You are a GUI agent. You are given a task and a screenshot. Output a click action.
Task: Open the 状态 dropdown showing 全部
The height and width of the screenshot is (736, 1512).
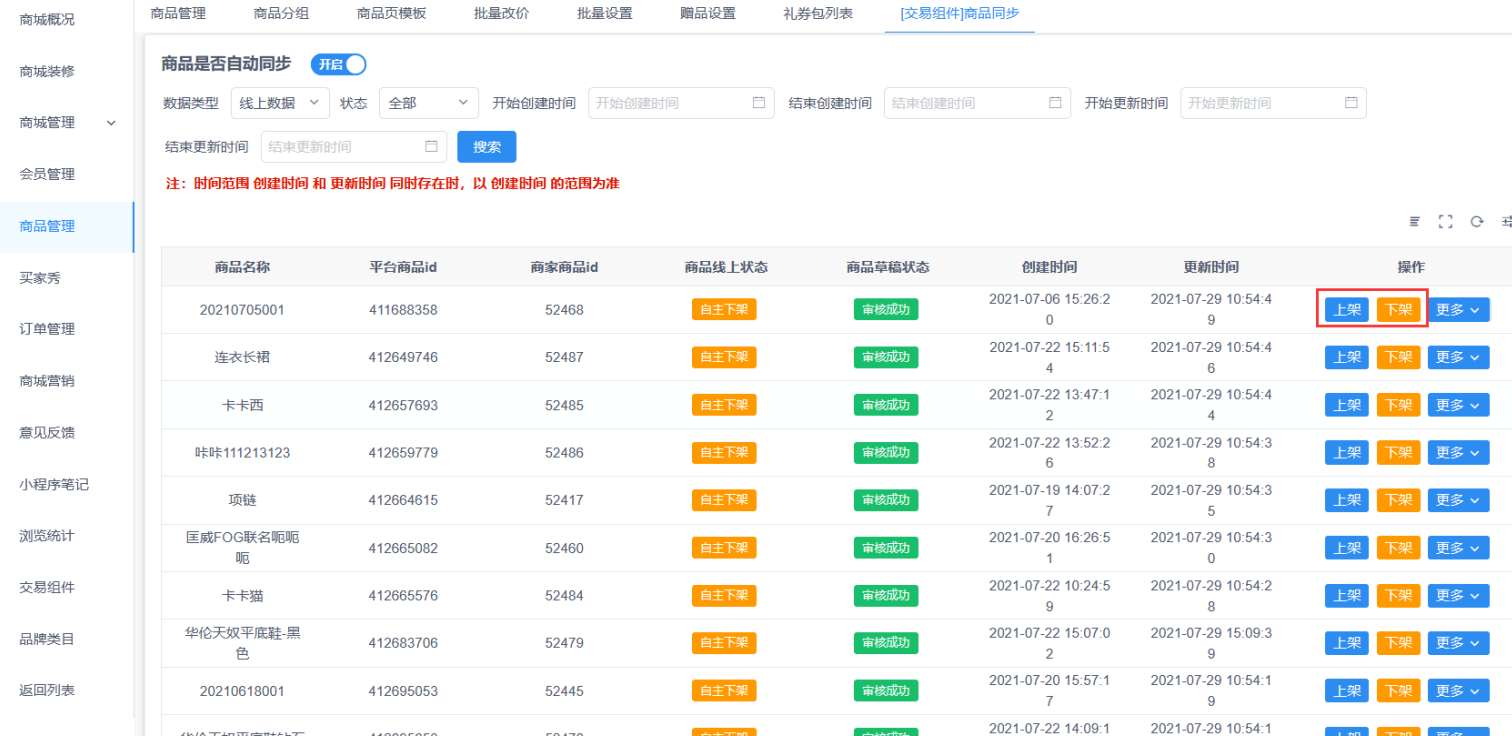[x=429, y=103]
